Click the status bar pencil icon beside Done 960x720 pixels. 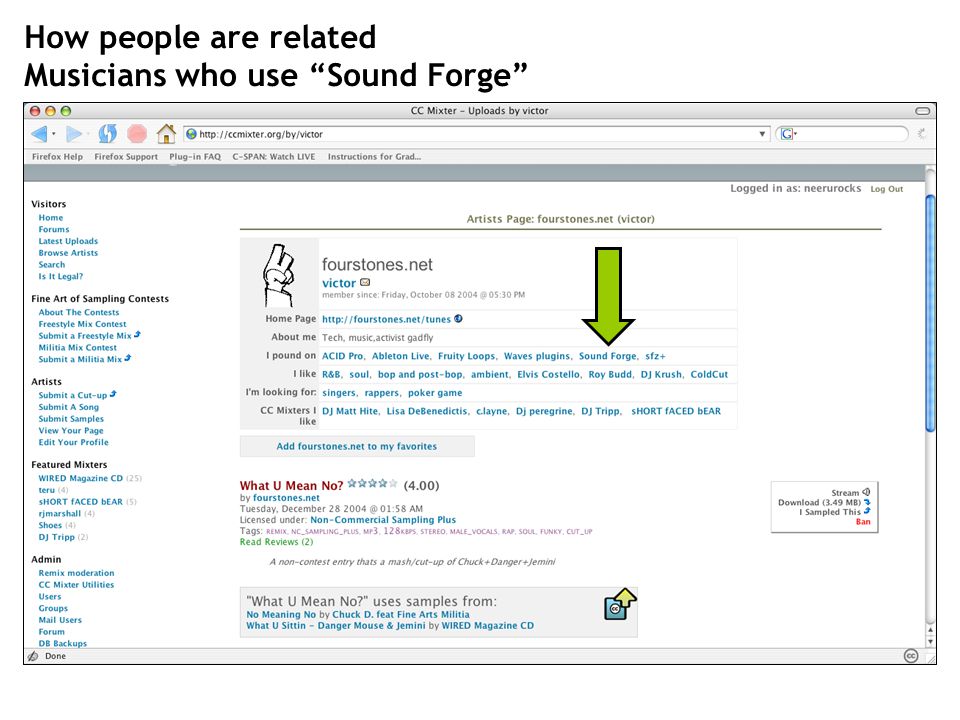(33, 656)
